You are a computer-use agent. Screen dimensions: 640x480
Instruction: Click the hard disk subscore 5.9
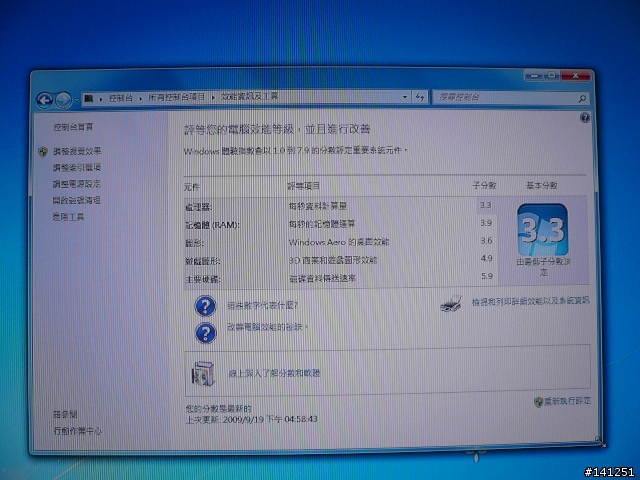pyautogui.click(x=487, y=276)
